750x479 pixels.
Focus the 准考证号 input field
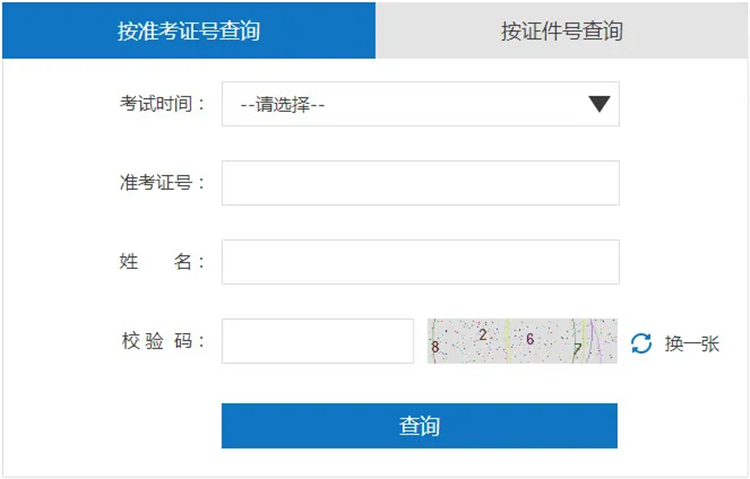420,183
